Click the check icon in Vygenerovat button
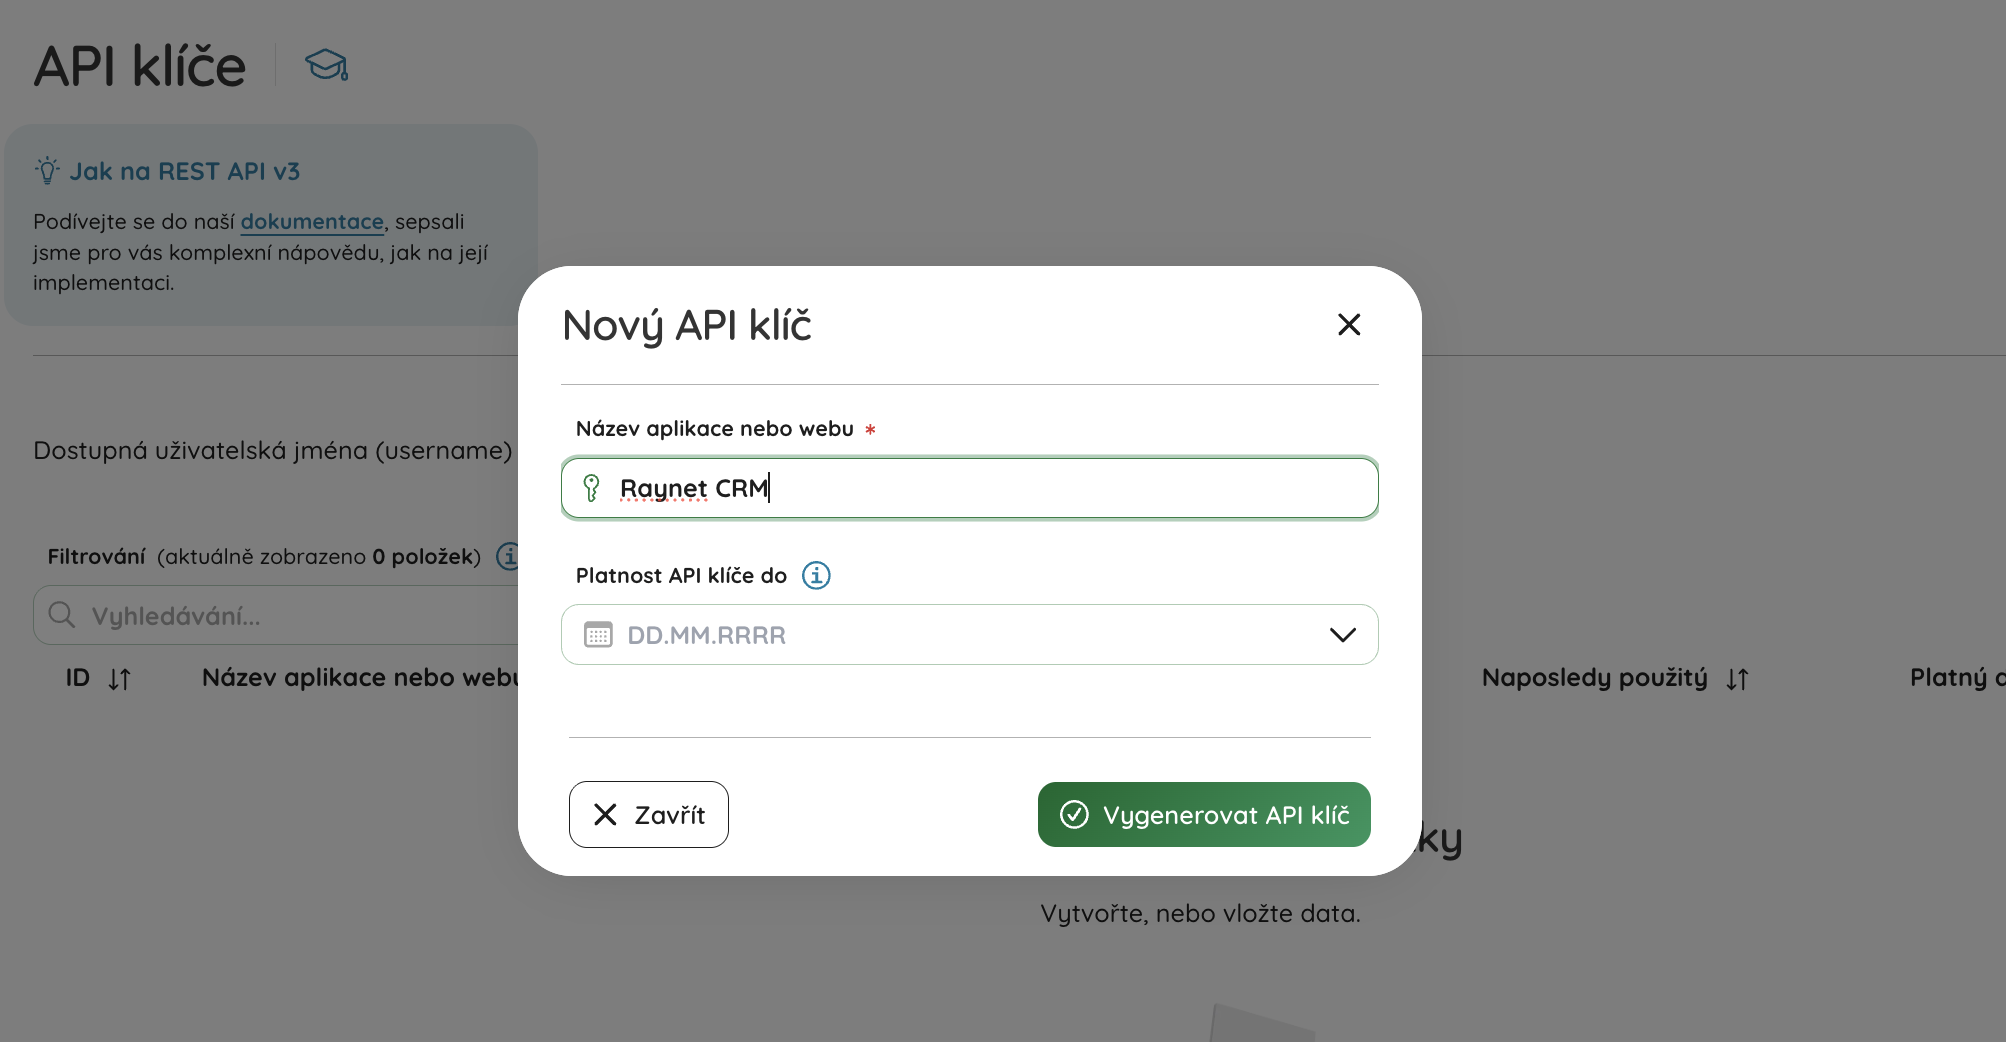Viewport: 2006px width, 1042px height. [1074, 814]
